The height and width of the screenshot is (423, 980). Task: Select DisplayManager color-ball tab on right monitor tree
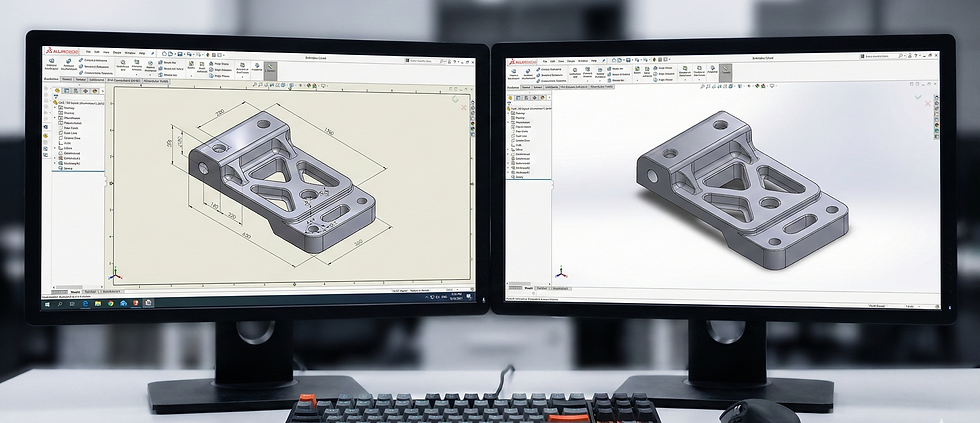pyautogui.click(x=542, y=97)
